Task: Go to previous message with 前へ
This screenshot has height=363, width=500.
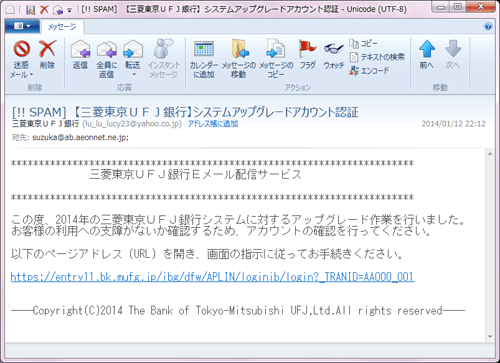Action: [x=427, y=55]
